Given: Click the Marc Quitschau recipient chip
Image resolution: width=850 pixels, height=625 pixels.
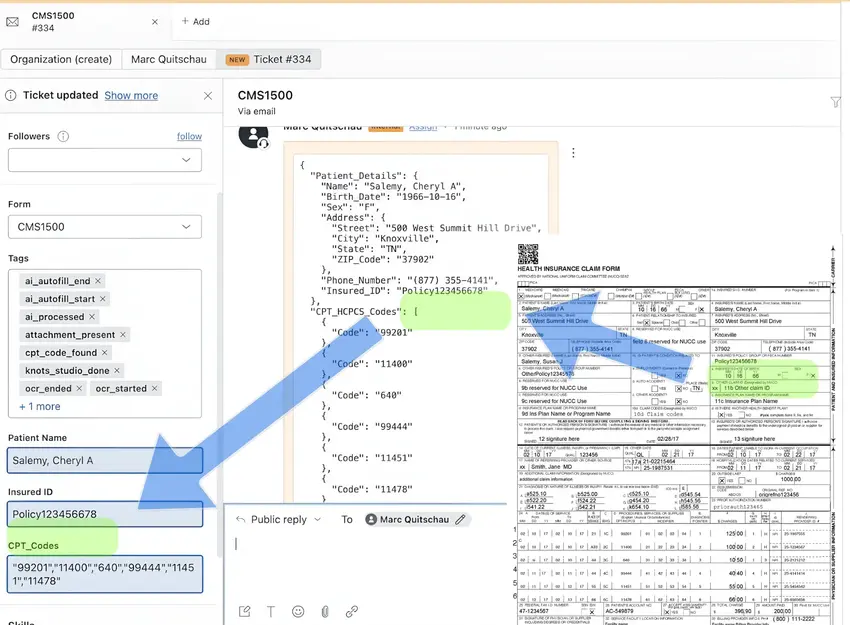Looking at the screenshot, I should pos(415,519).
